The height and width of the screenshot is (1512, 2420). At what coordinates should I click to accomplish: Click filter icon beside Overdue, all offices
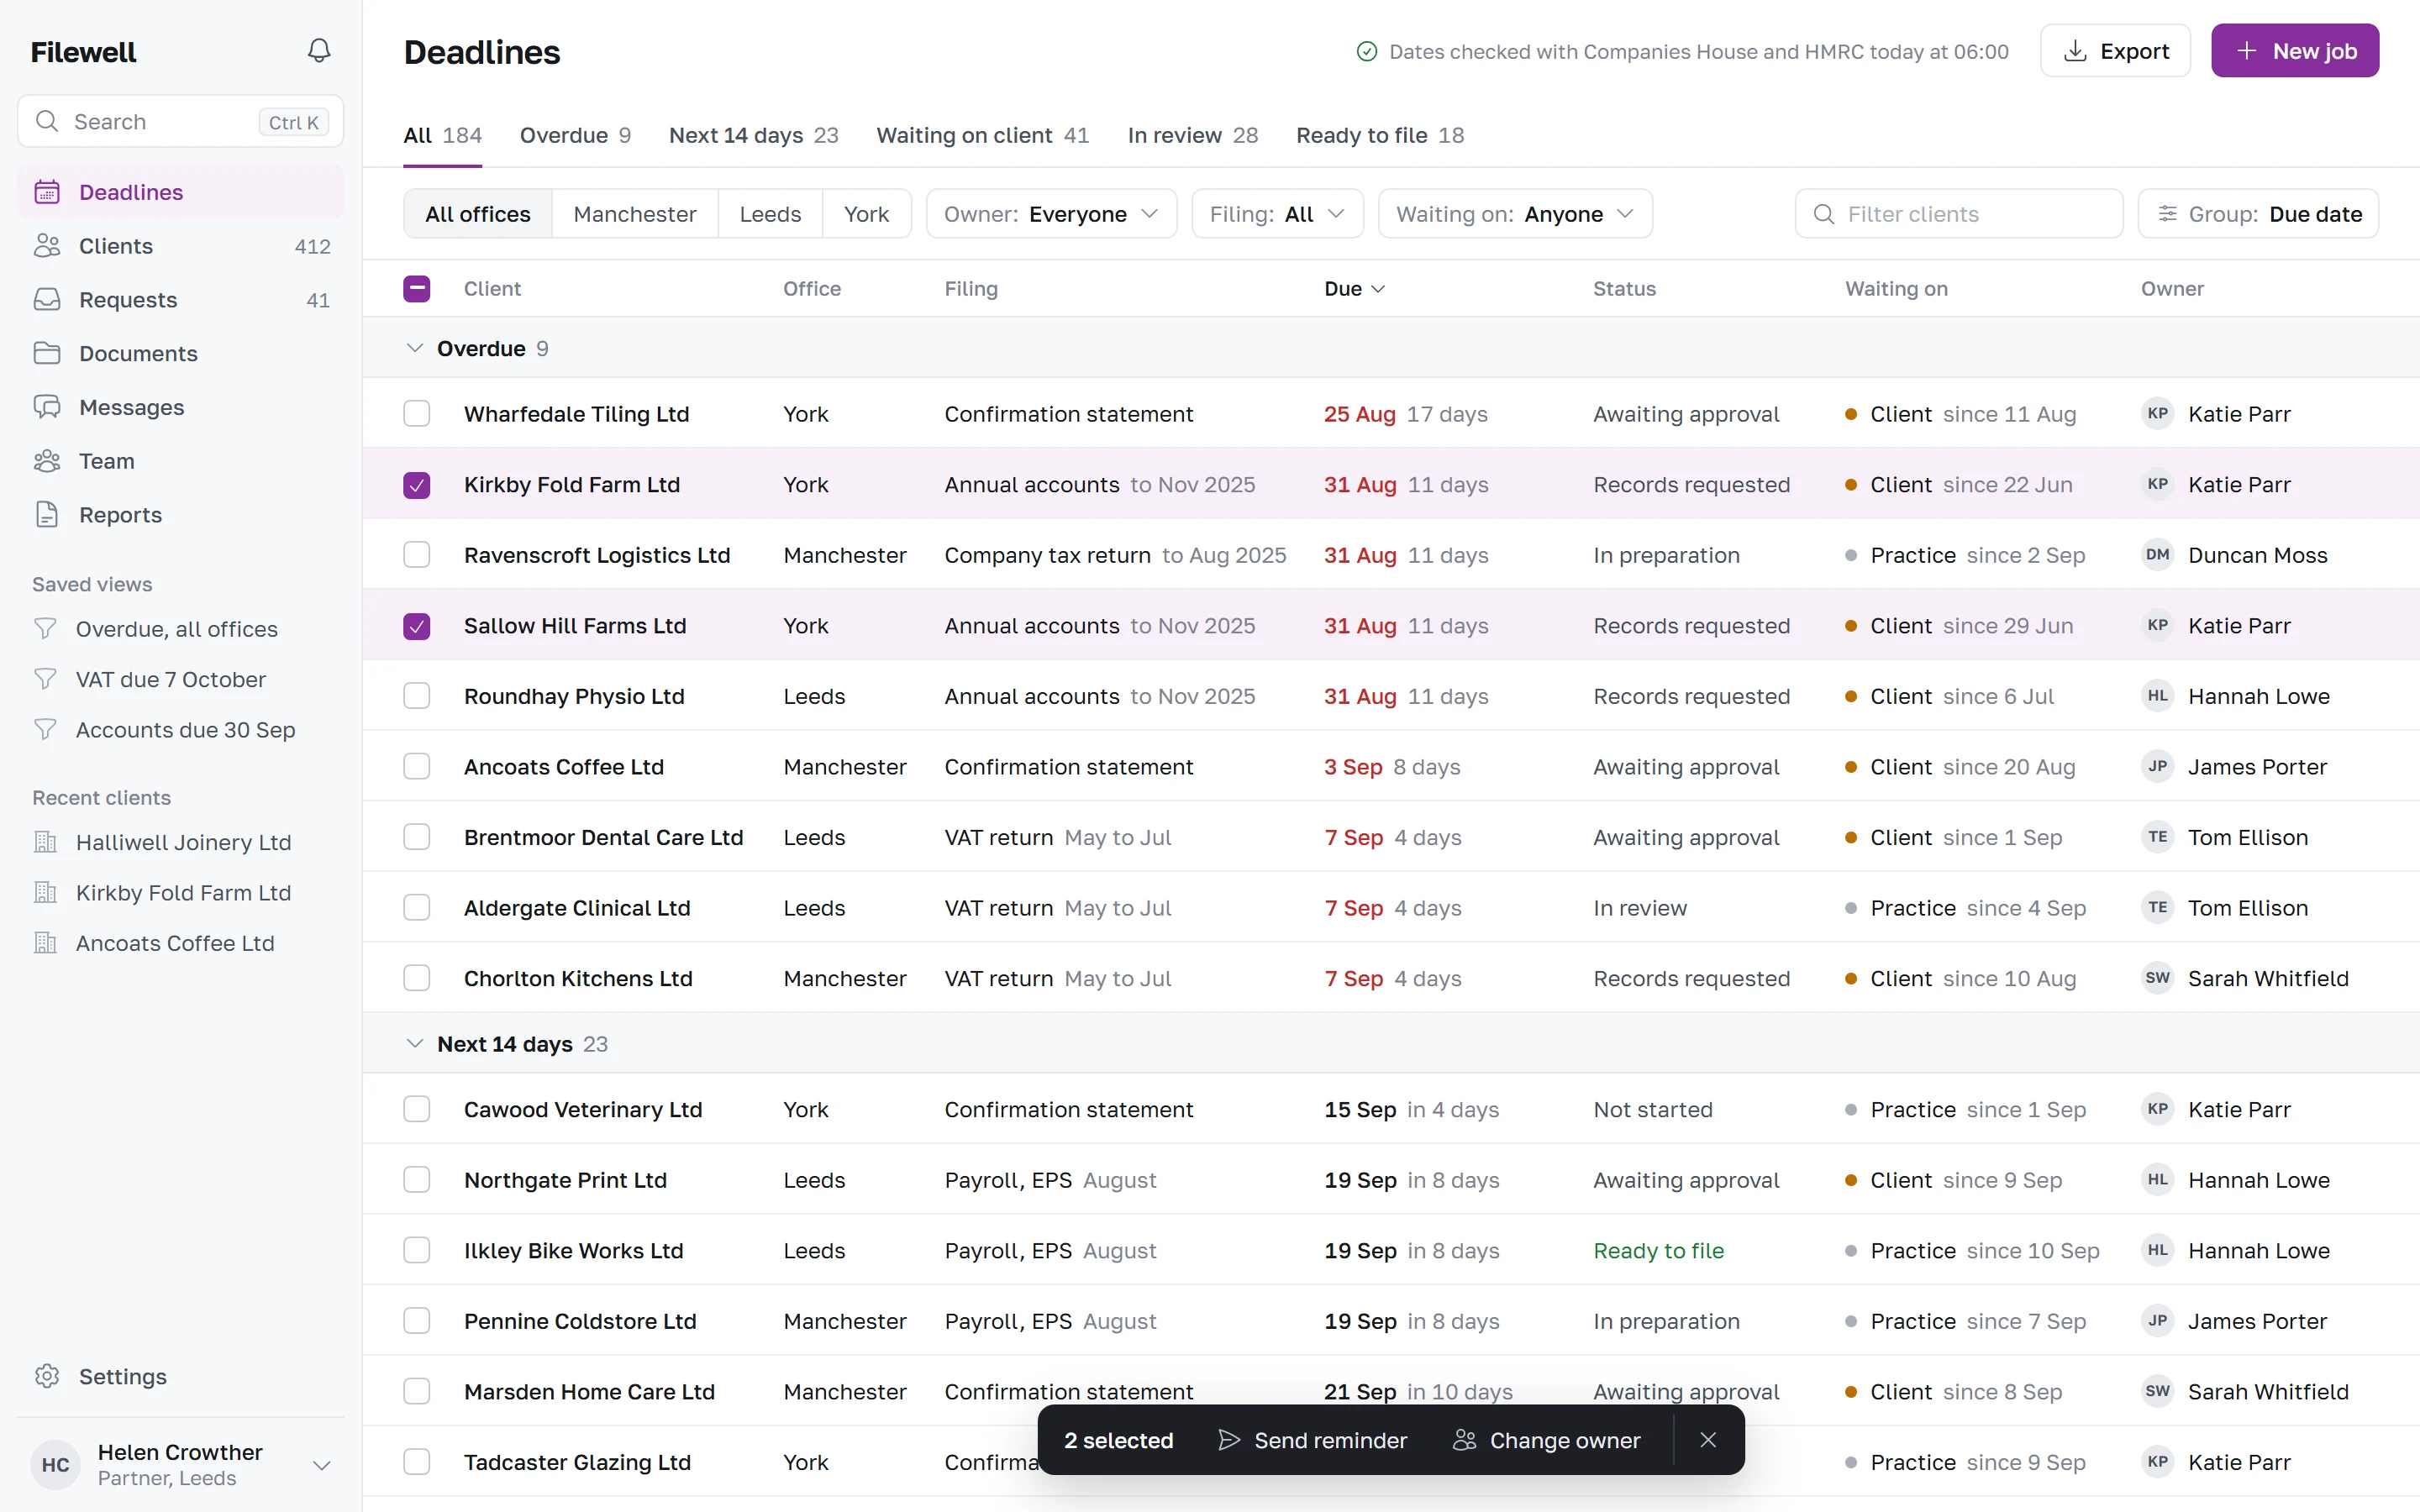point(45,629)
